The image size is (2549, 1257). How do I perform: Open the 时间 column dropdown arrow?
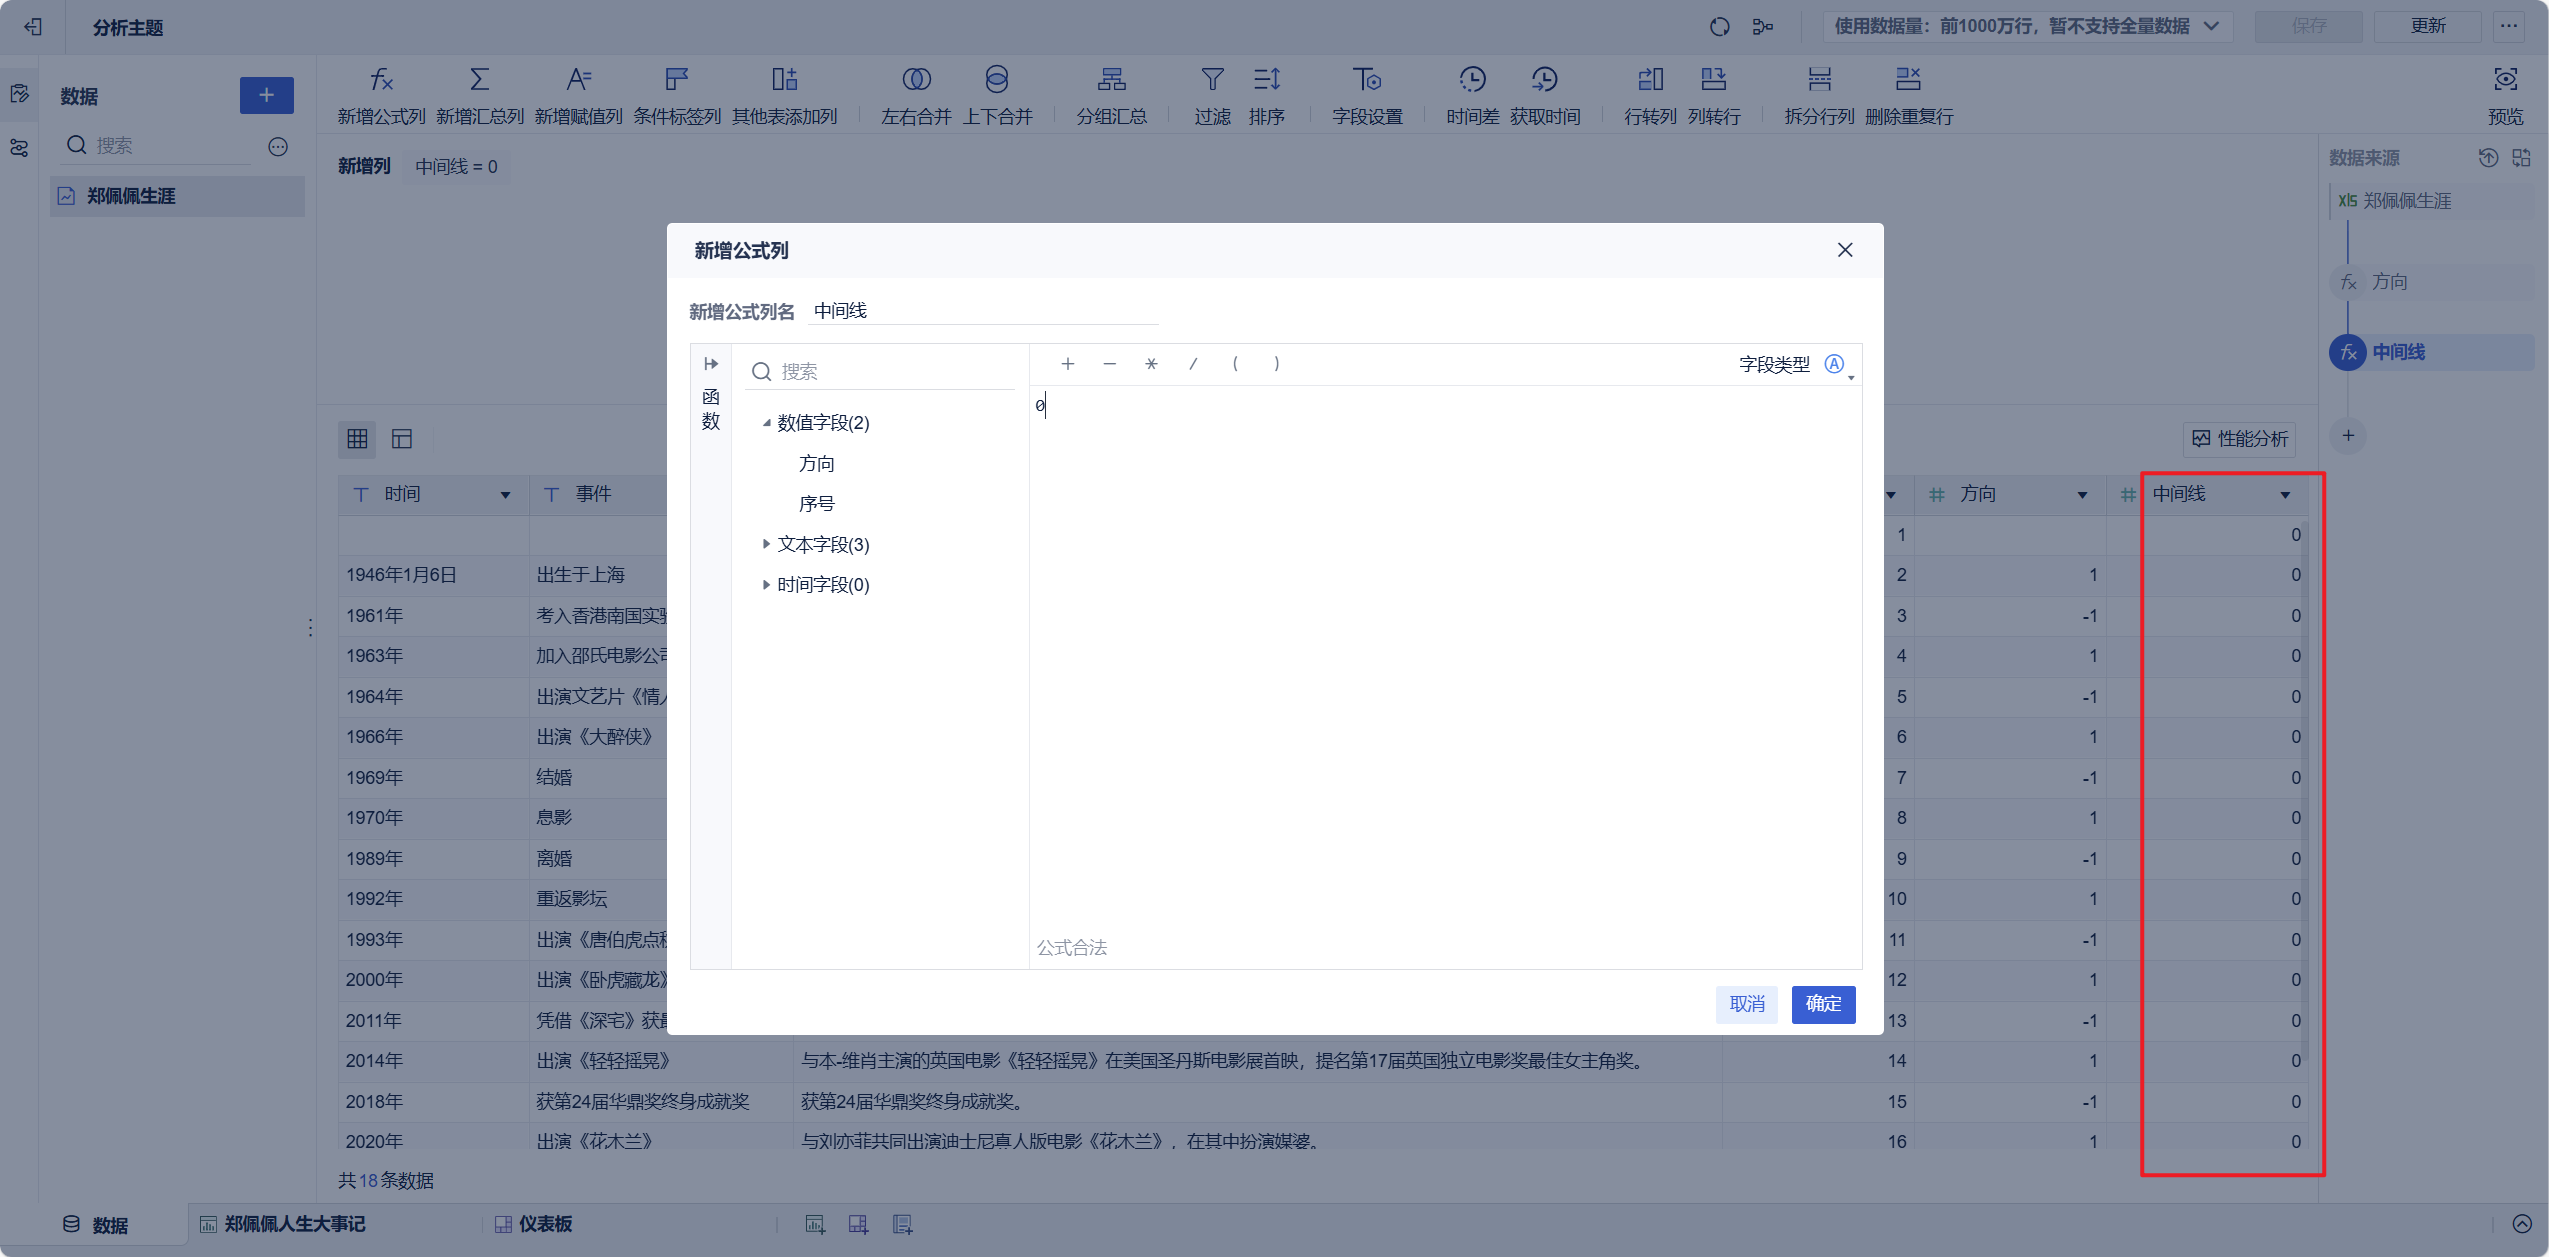pyautogui.click(x=505, y=495)
